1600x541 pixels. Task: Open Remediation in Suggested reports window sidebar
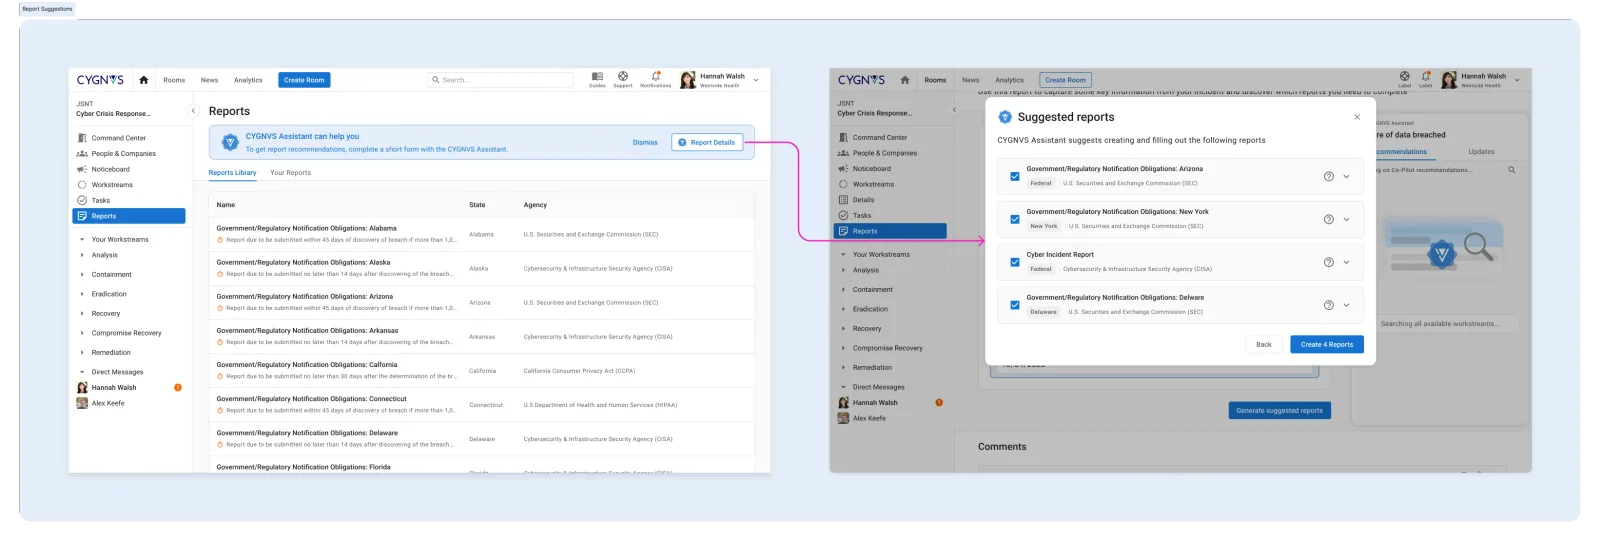(872, 368)
